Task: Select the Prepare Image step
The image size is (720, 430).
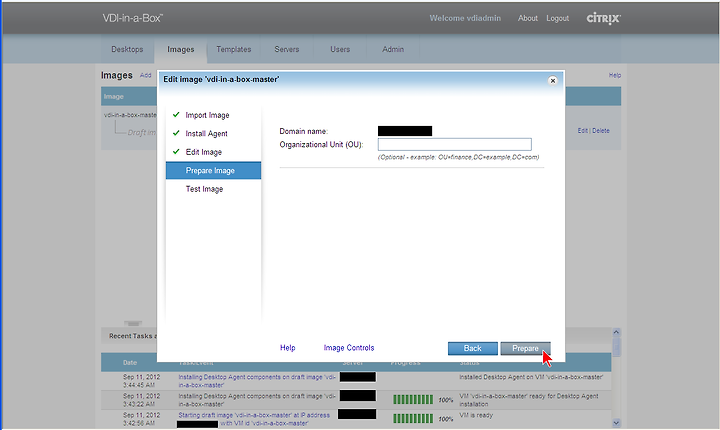Action: pyautogui.click(x=214, y=170)
